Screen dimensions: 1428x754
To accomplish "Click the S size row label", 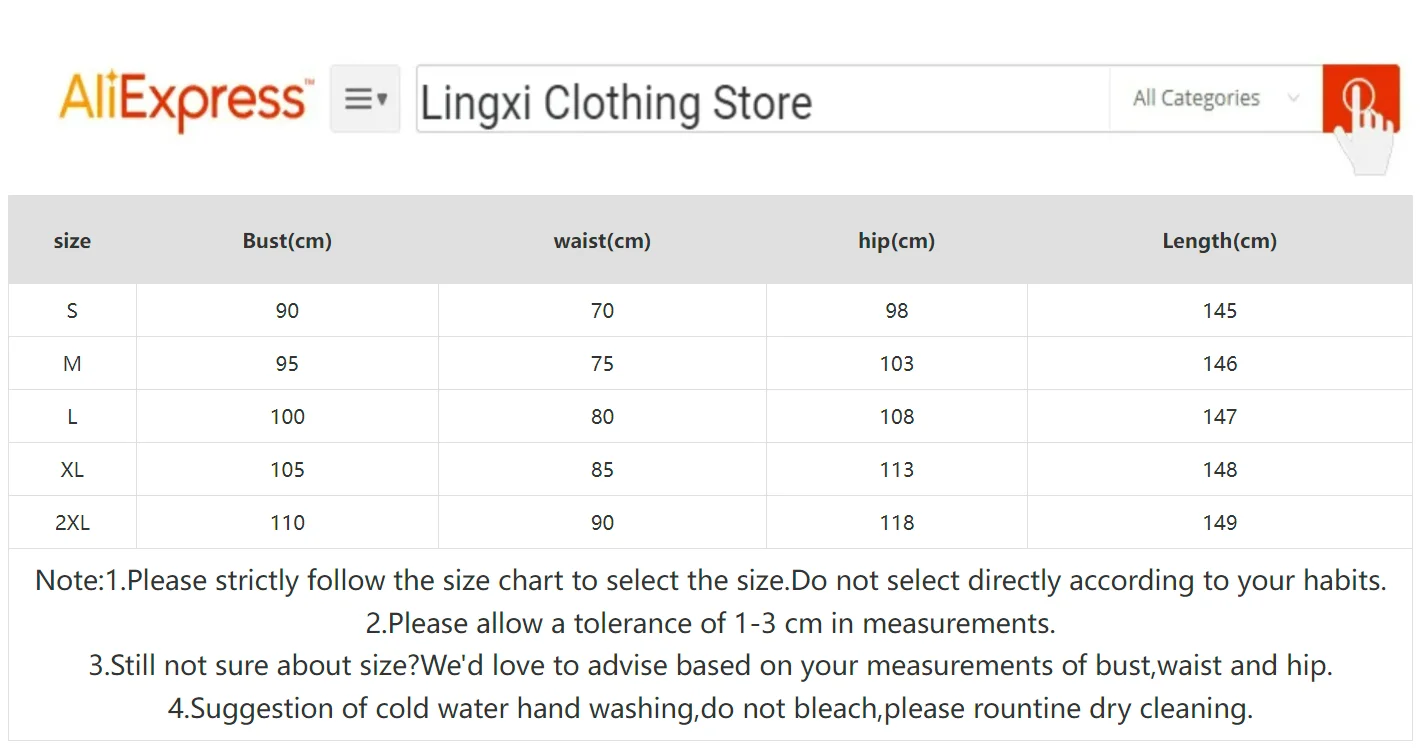I will (x=72, y=311).
